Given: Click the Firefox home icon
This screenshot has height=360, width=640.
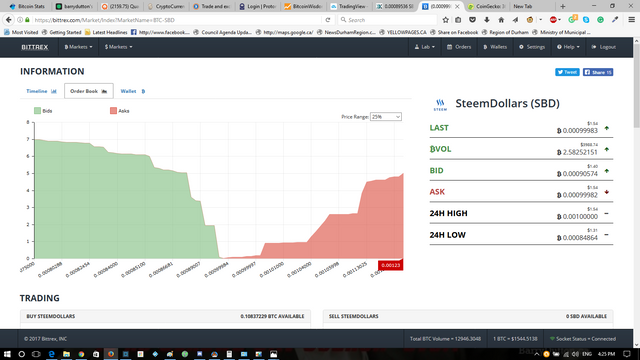Looking at the screenshot, I should [x=501, y=20].
